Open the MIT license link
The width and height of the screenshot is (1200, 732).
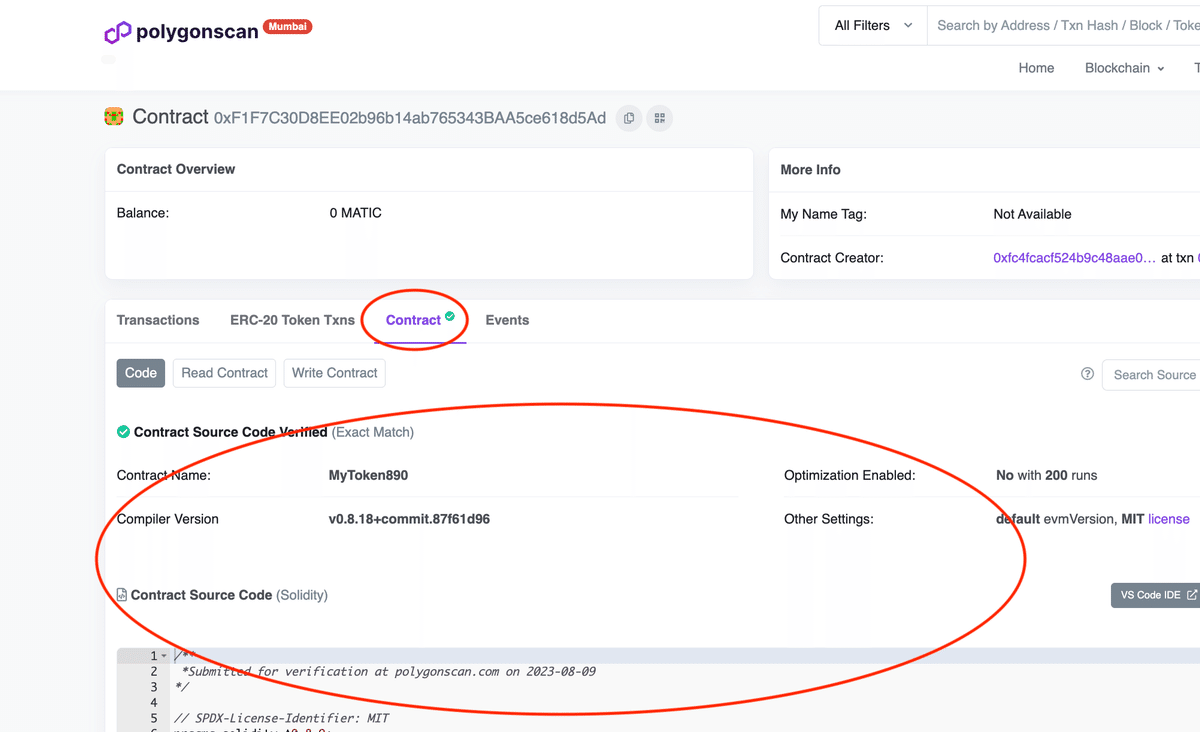pyautogui.click(x=1169, y=519)
